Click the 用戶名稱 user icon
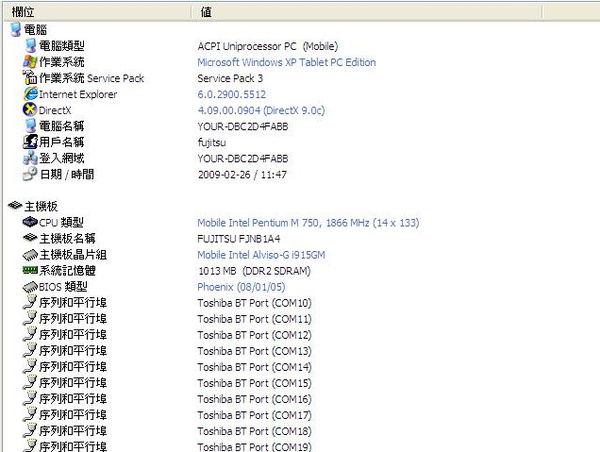Screen dimensions: 600x452 [30, 142]
